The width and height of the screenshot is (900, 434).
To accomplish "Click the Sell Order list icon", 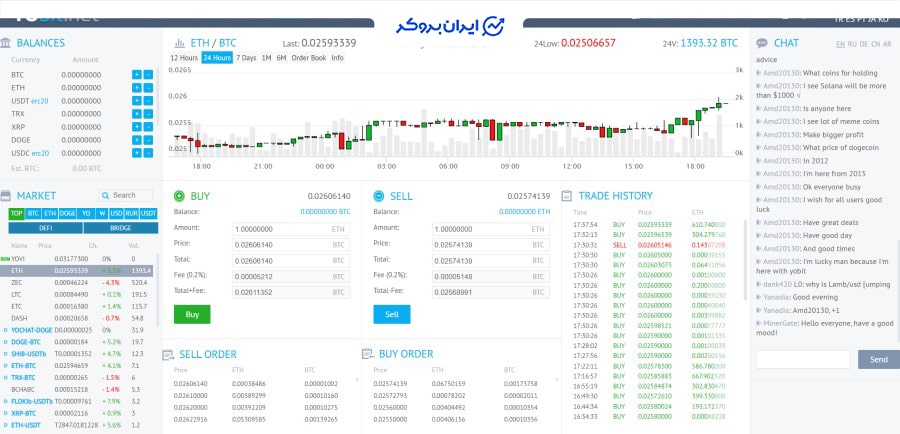I will click(168, 355).
